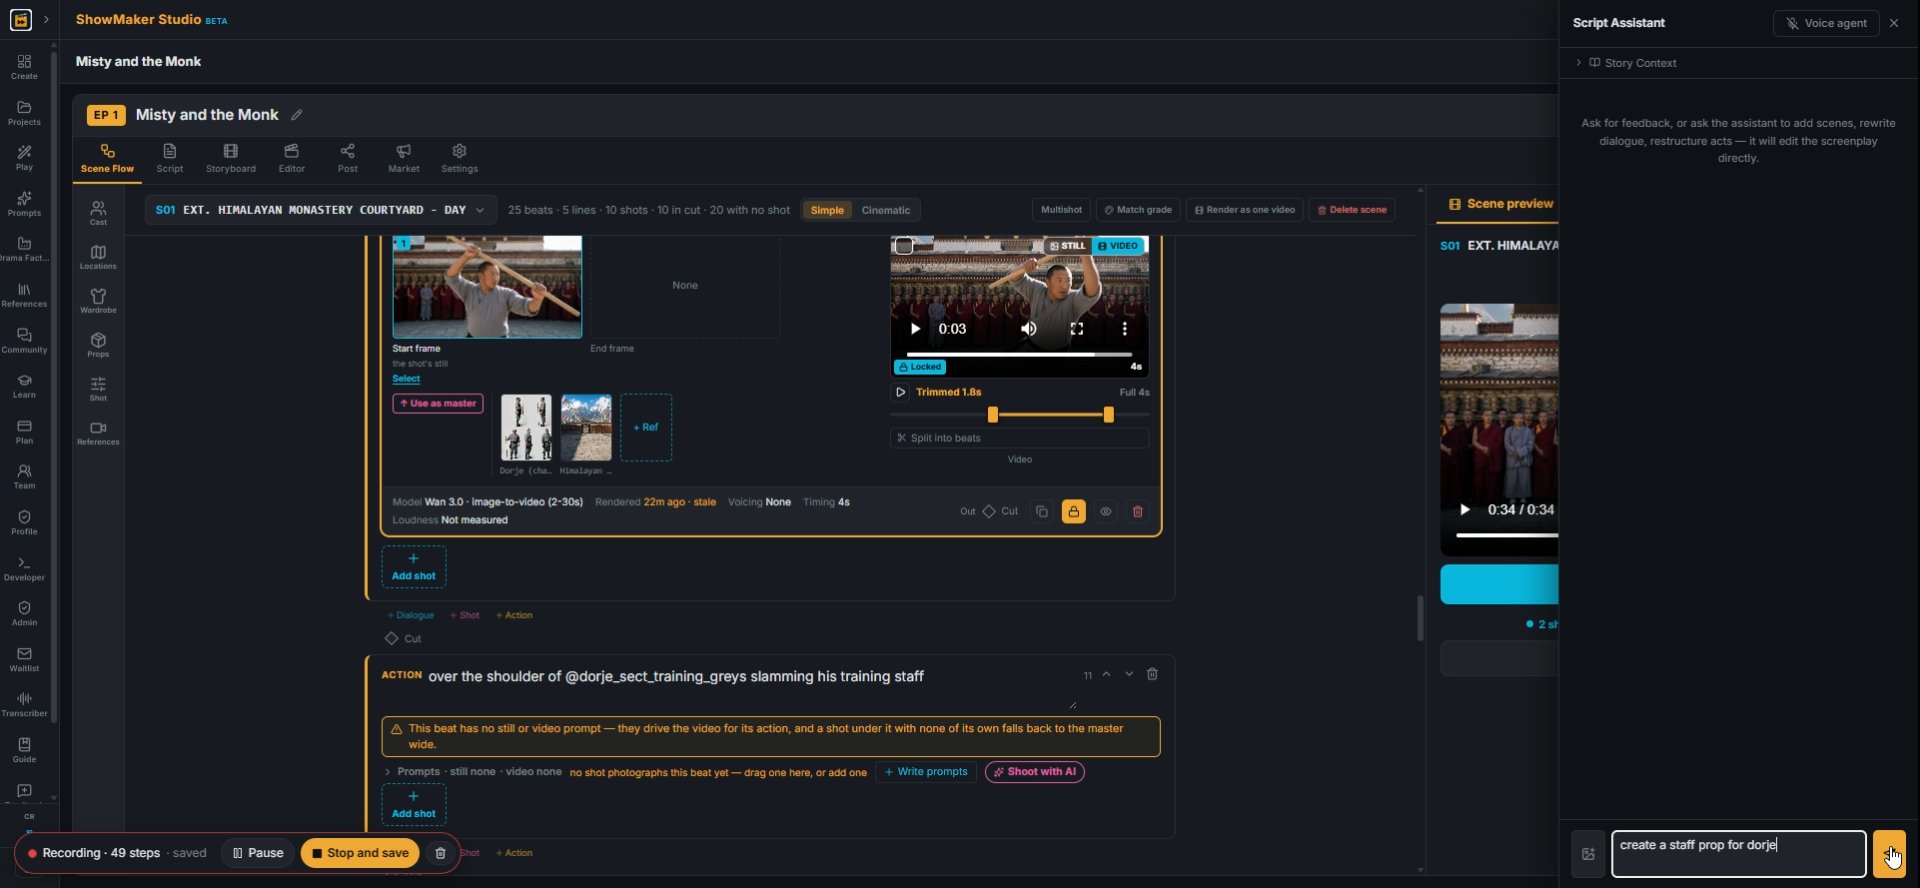Duplicate the shot with the copy icon
Image resolution: width=1920 pixels, height=888 pixels.
point(1042,511)
